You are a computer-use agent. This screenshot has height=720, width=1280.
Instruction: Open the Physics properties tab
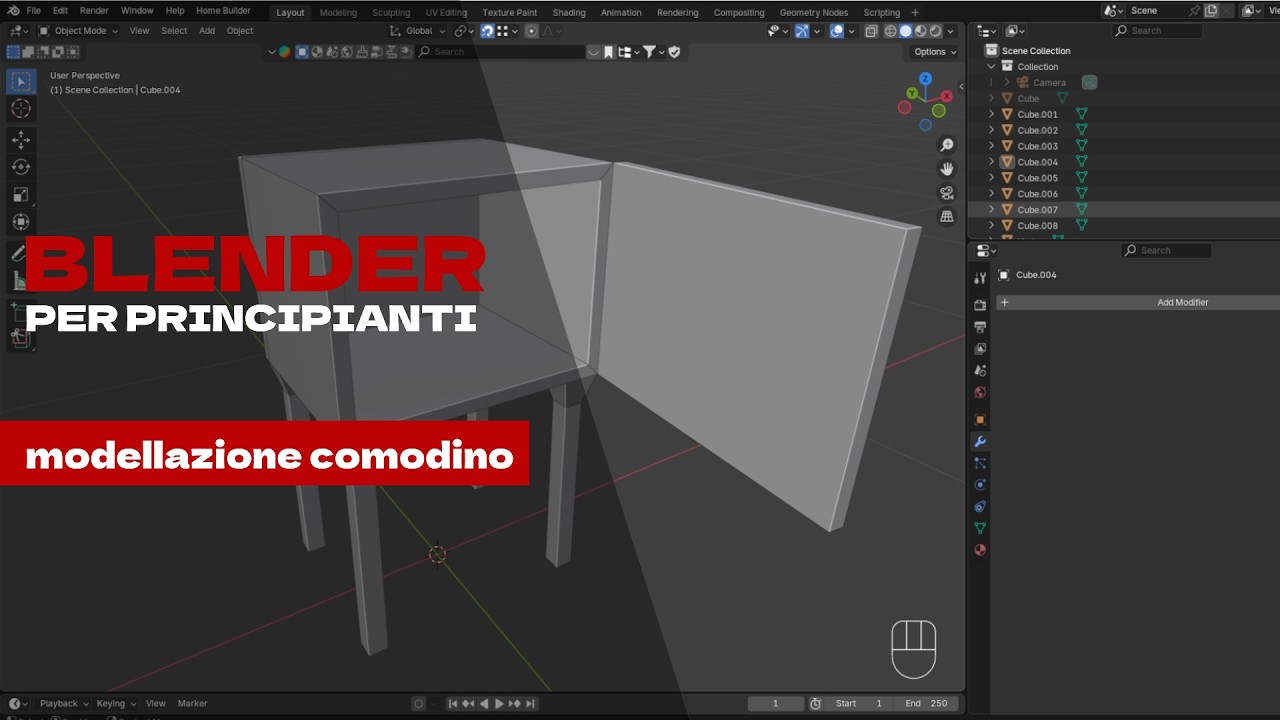[x=980, y=485]
